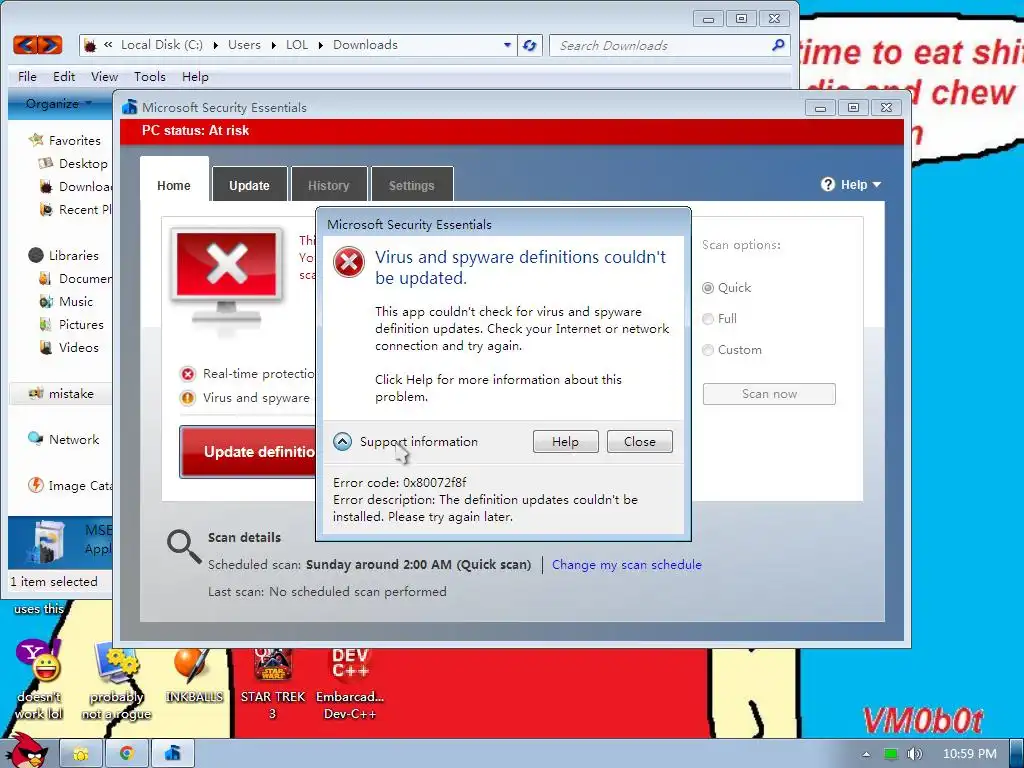Switch to the Settings tab
The width and height of the screenshot is (1024, 768).
coord(411,185)
